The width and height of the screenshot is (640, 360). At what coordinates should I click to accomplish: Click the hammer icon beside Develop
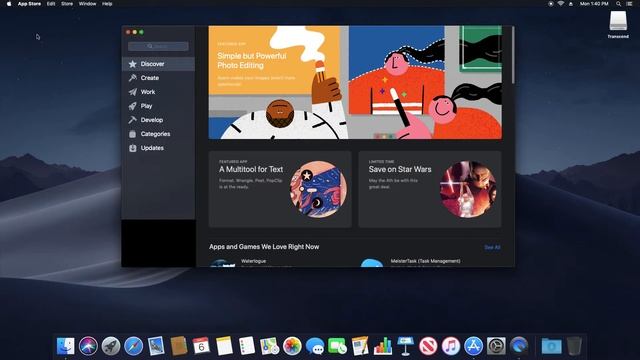tap(132, 120)
